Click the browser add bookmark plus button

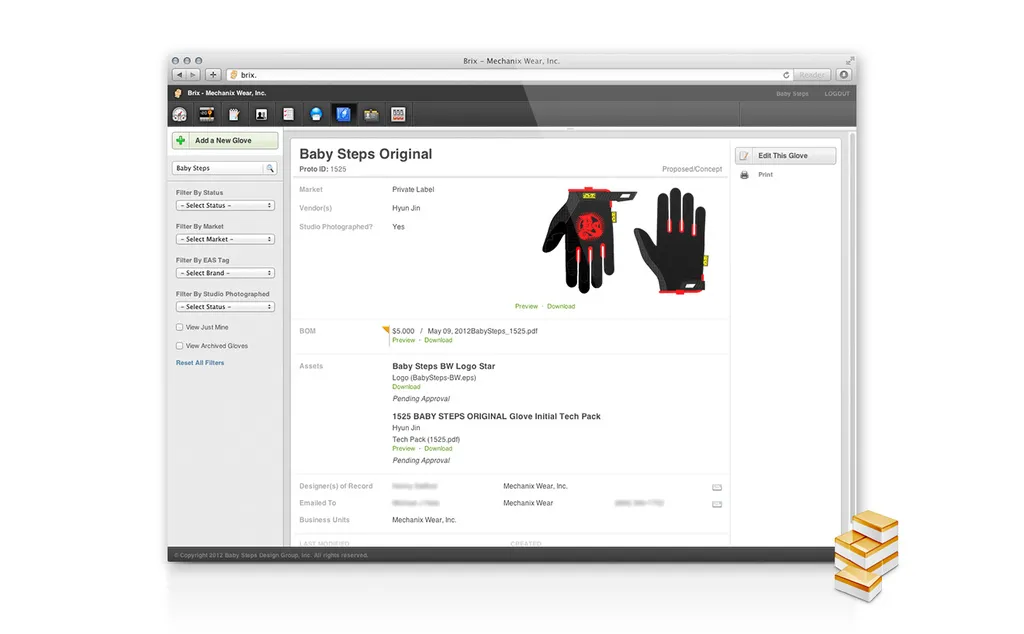coord(214,75)
